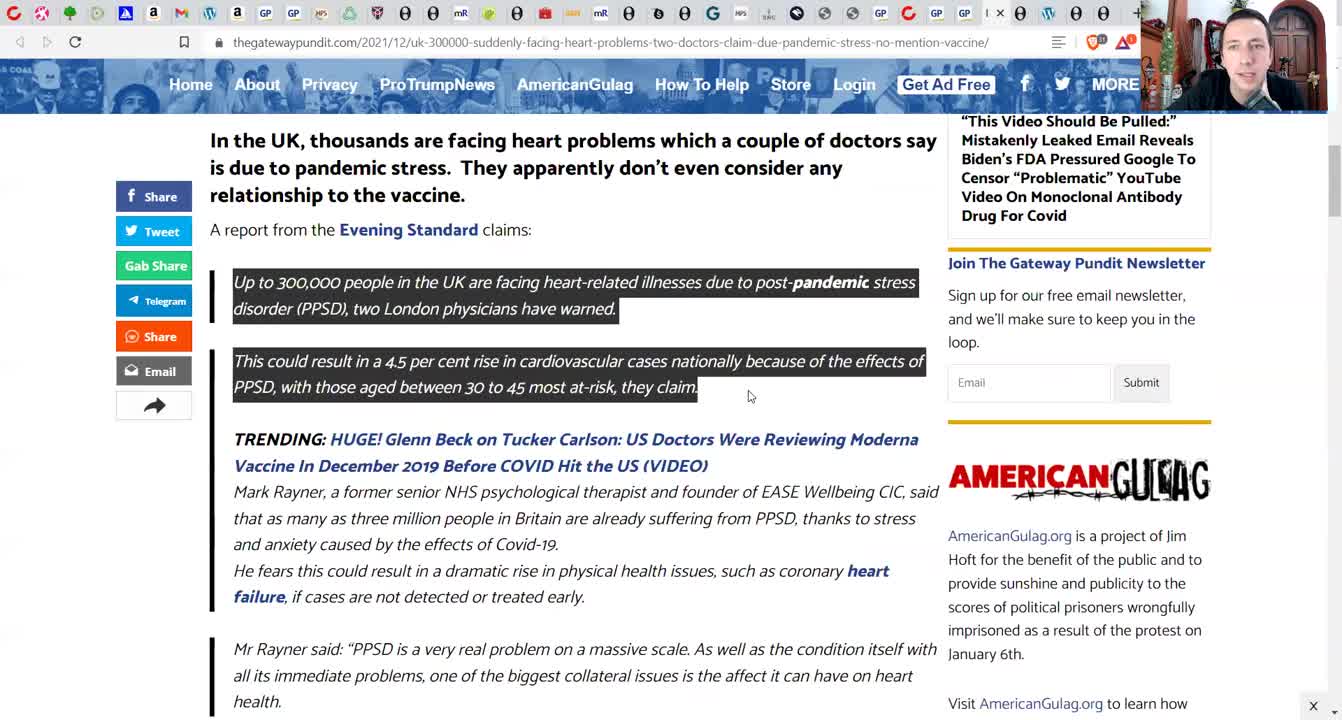The image size is (1342, 720).
Task: Switch to the red briefcase icon tab
Action: [x=545, y=13]
